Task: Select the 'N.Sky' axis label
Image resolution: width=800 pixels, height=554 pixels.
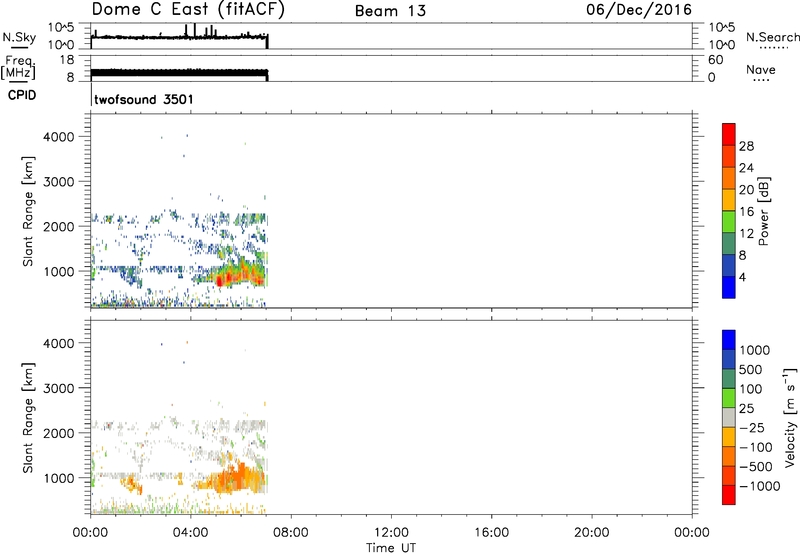Action: point(19,37)
